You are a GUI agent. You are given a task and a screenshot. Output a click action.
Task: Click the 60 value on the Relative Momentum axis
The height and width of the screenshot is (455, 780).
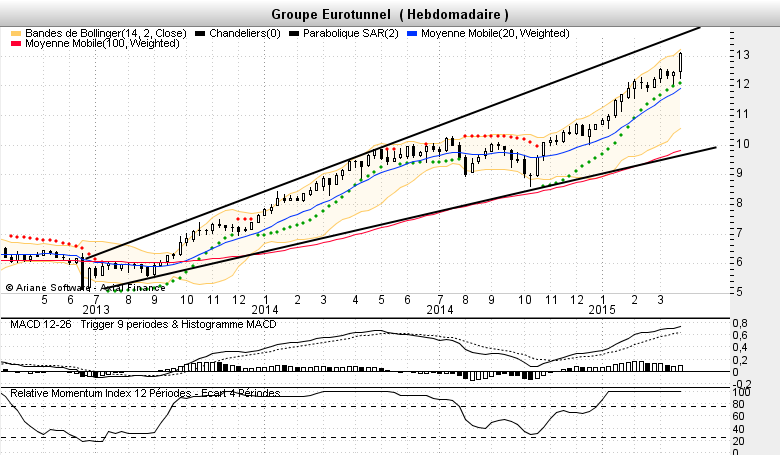pos(739,417)
